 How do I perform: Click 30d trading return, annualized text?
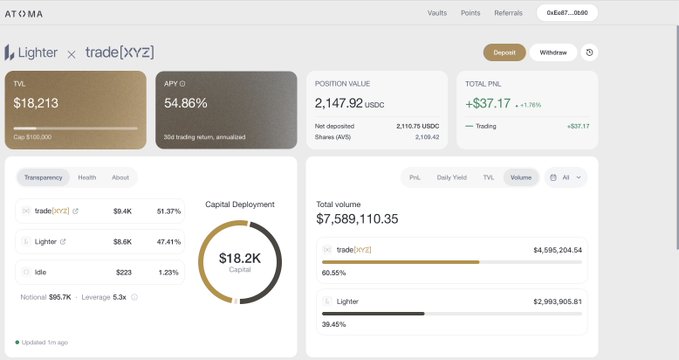tap(204, 137)
